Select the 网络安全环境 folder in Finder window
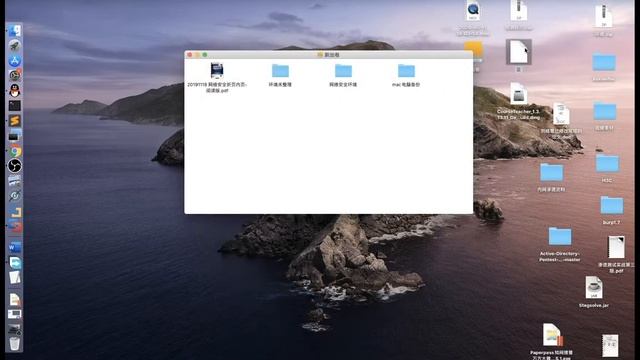The height and width of the screenshot is (360, 640). coord(343,71)
